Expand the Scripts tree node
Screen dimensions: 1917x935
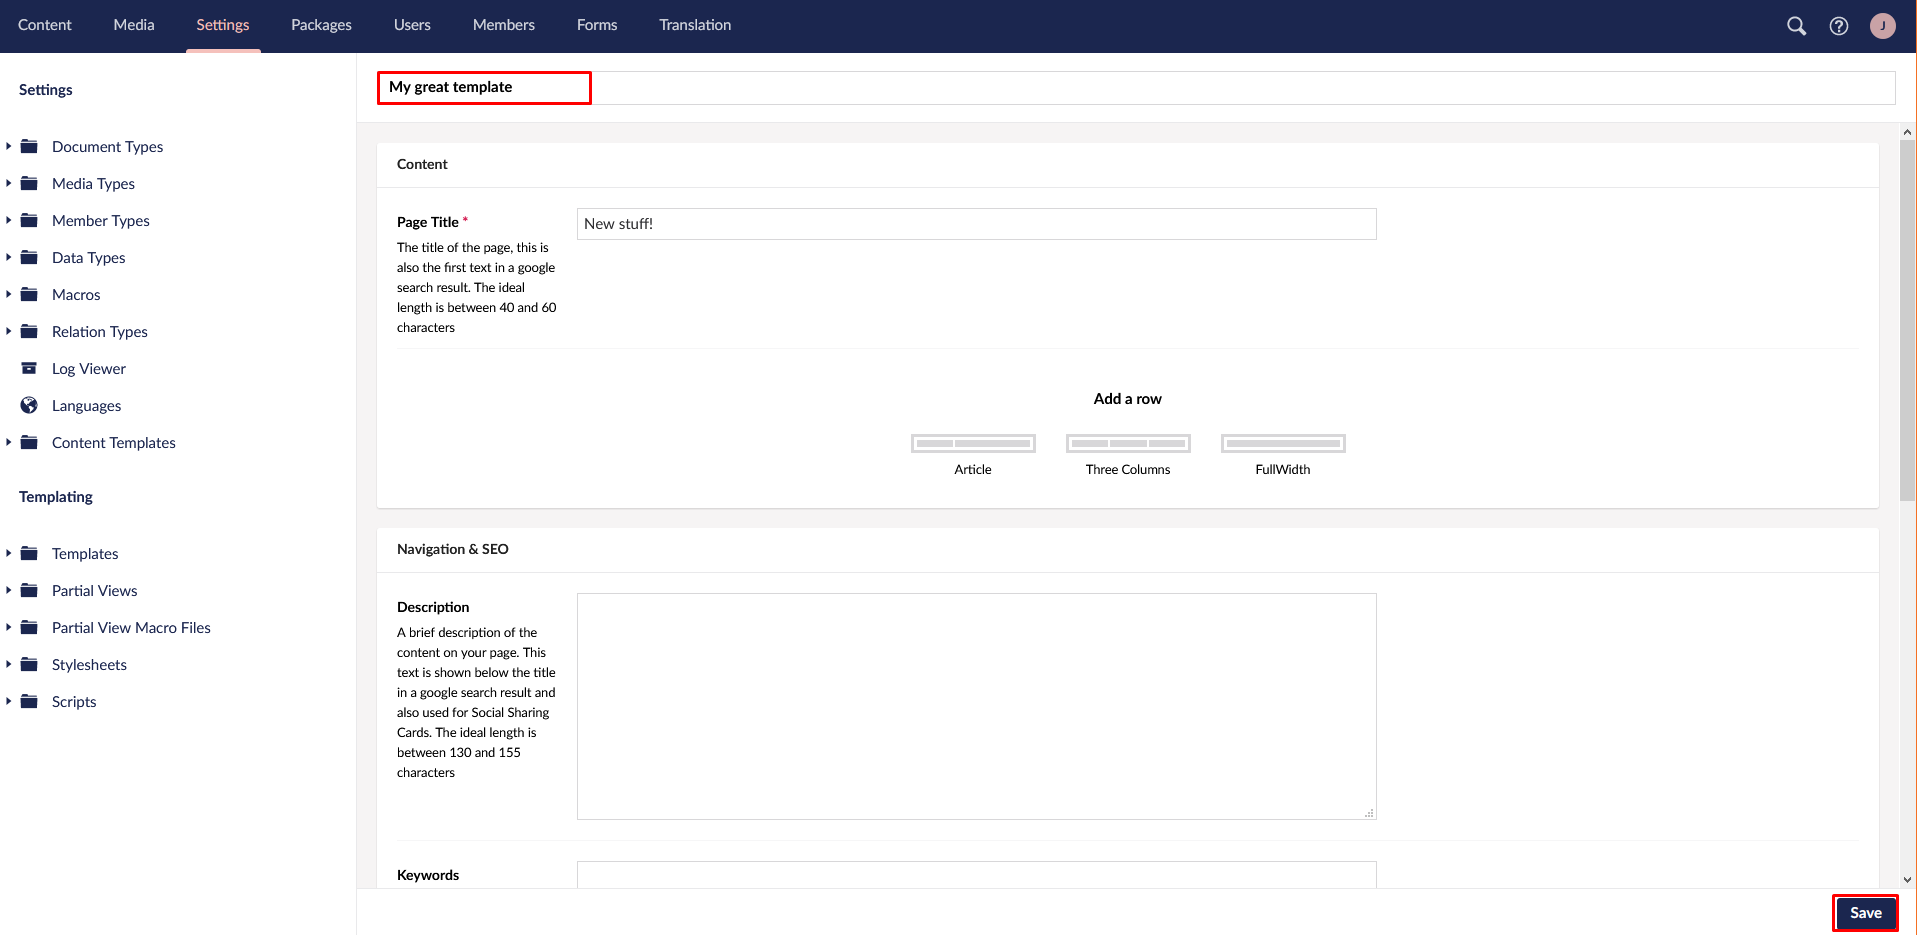tap(8, 701)
